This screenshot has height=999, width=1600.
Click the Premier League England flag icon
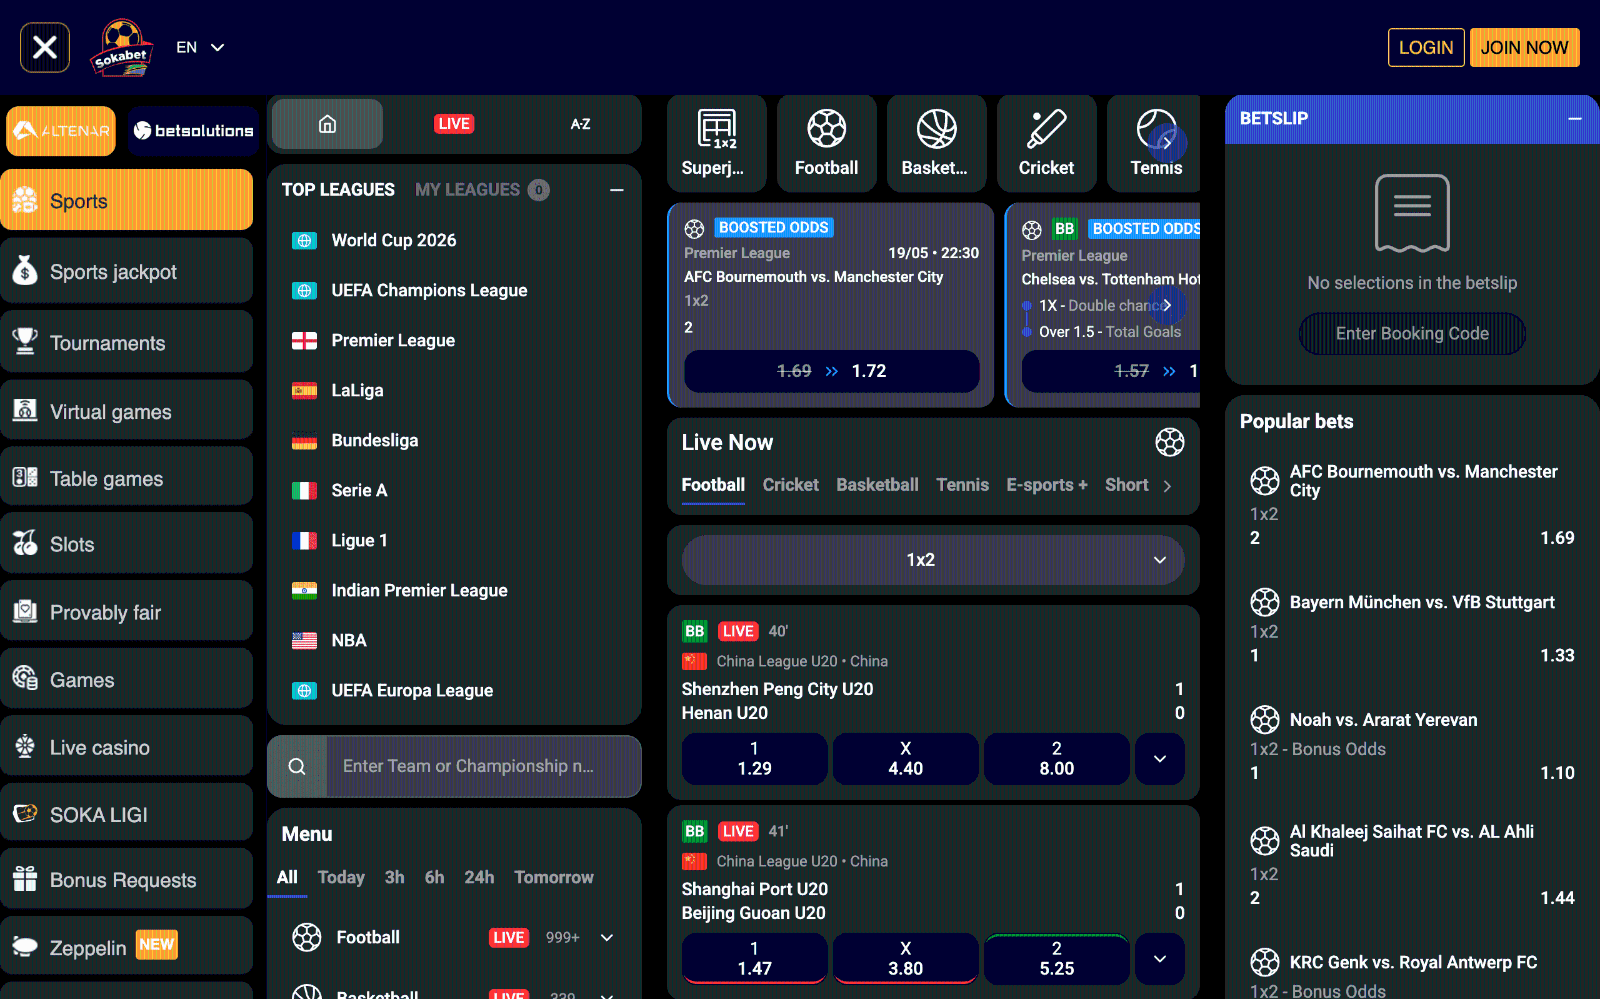click(304, 341)
